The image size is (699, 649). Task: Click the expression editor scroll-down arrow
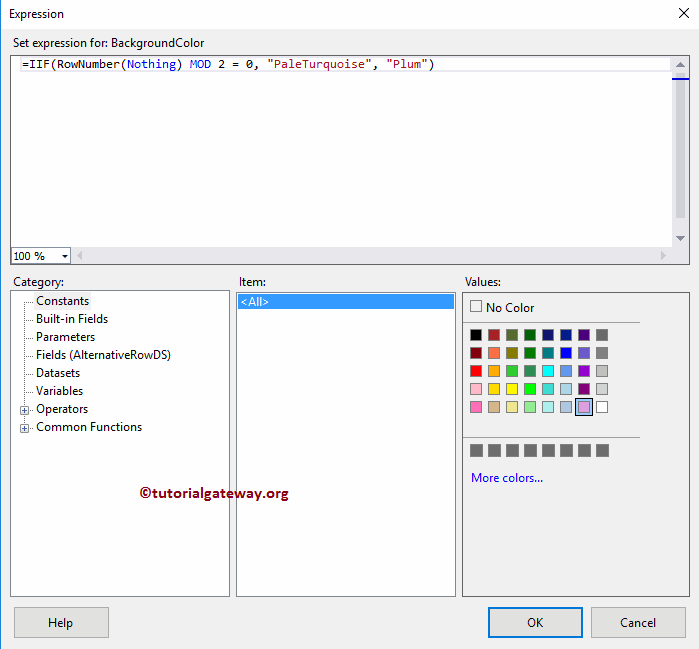click(x=680, y=238)
